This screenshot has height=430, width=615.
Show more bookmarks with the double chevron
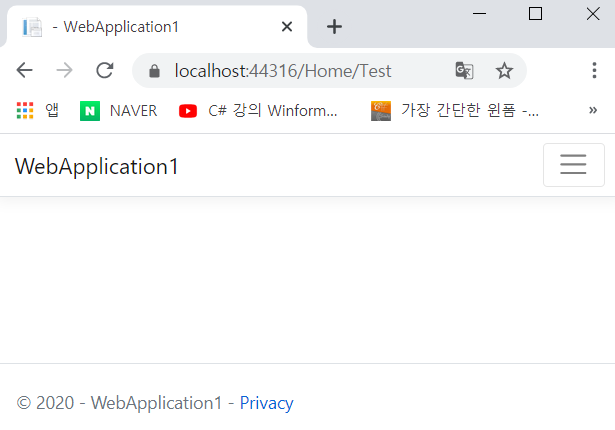pos(593,110)
